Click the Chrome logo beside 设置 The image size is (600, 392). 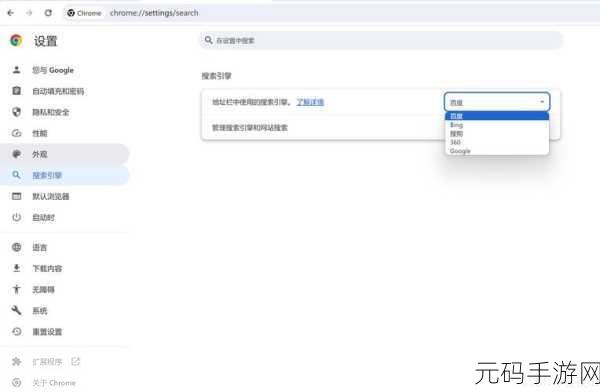click(16, 41)
